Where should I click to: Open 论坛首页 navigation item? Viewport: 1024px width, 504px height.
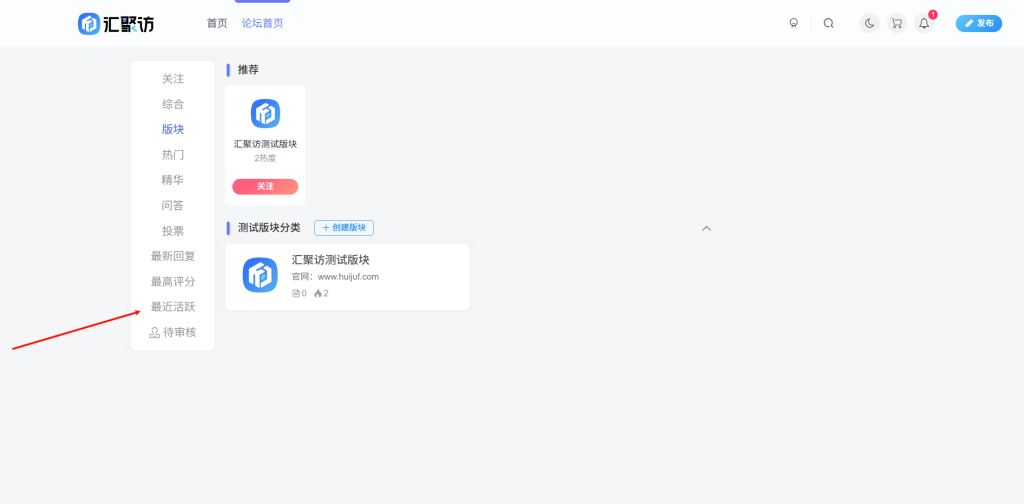click(263, 24)
